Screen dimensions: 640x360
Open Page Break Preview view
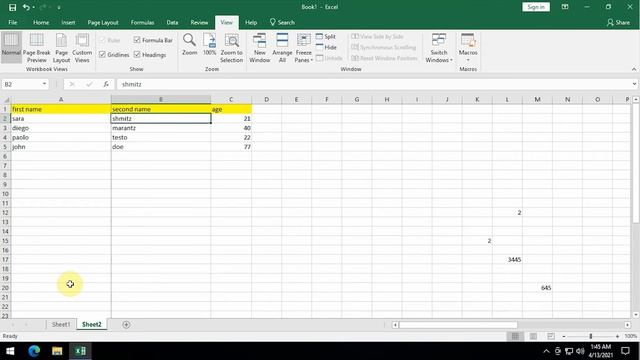tap(37, 47)
